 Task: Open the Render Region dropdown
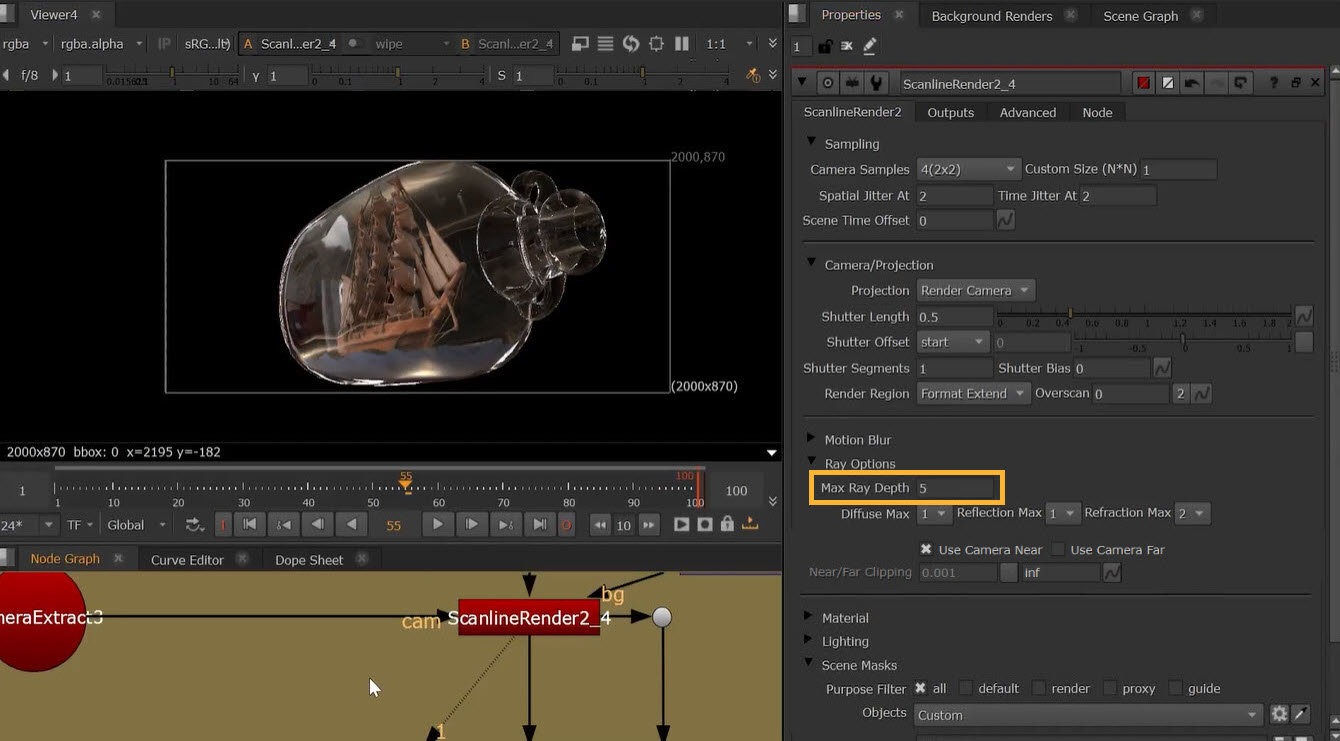click(973, 394)
